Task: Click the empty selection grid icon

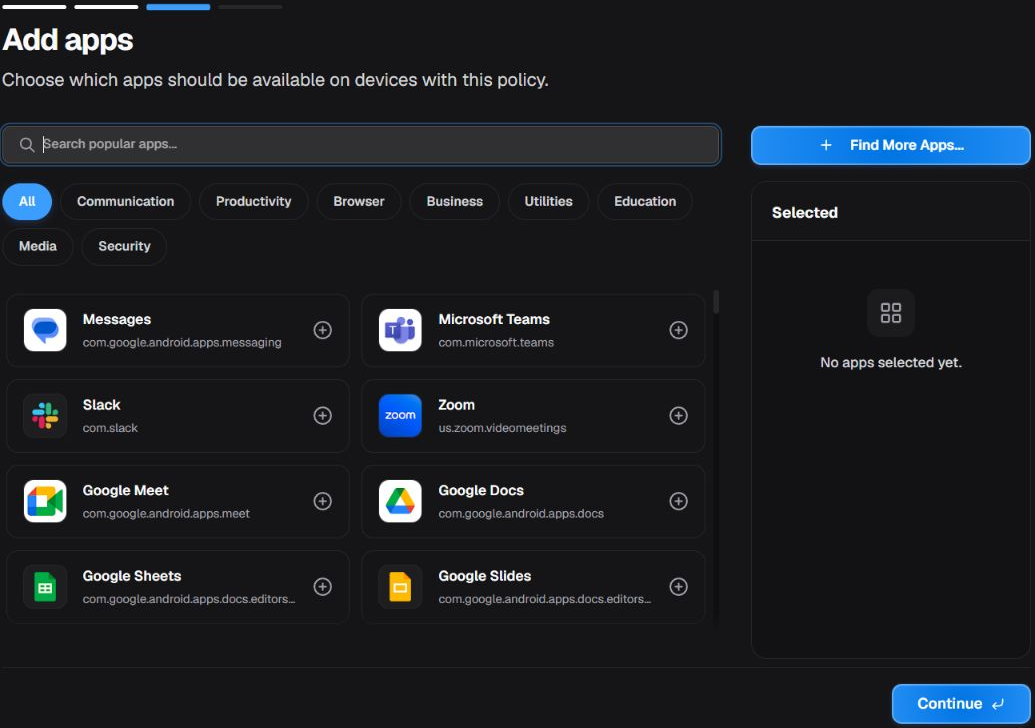Action: (x=890, y=313)
